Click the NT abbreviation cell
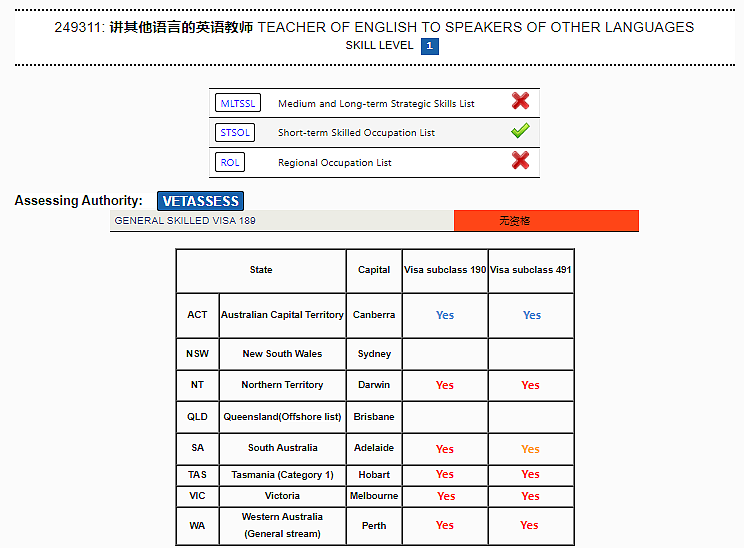Viewport: 744px width, 548px height. [x=197, y=385]
